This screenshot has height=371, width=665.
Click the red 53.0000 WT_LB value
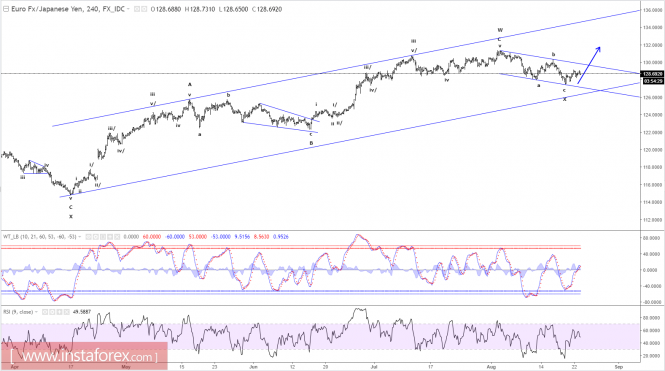tap(198, 237)
